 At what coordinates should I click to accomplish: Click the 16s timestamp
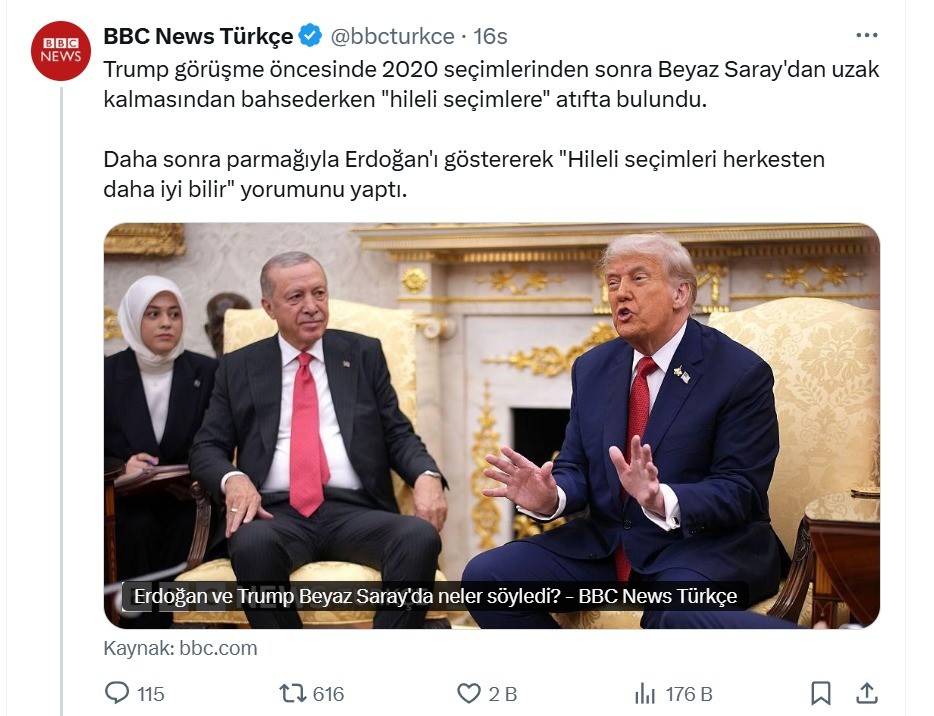tap(490, 36)
